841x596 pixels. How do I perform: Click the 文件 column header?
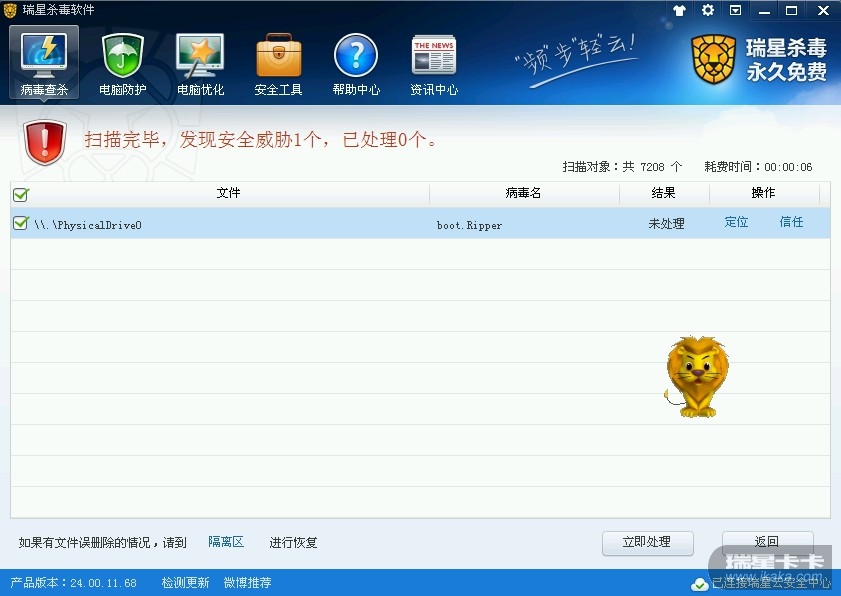(x=228, y=193)
